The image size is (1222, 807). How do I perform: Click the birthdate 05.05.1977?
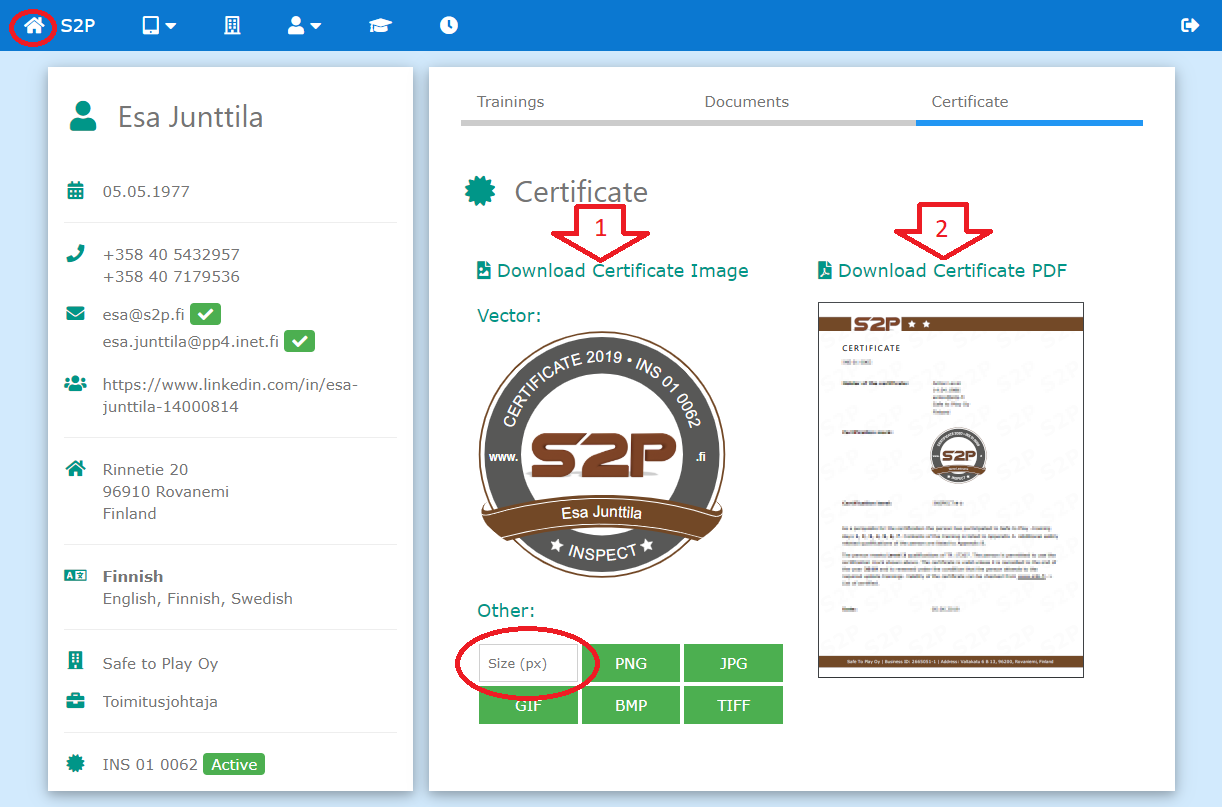click(x=146, y=192)
